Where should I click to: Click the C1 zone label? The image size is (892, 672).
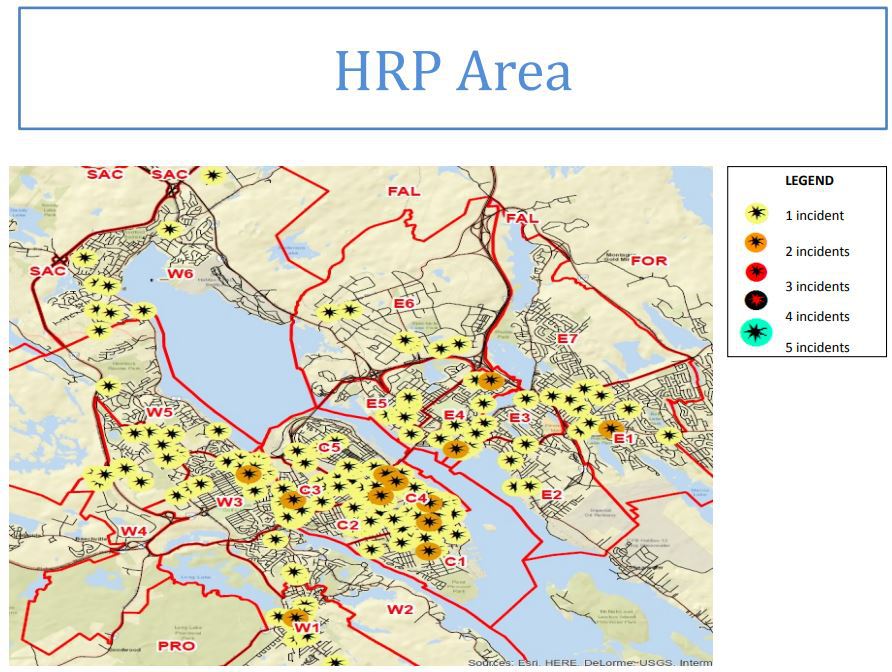(x=455, y=562)
